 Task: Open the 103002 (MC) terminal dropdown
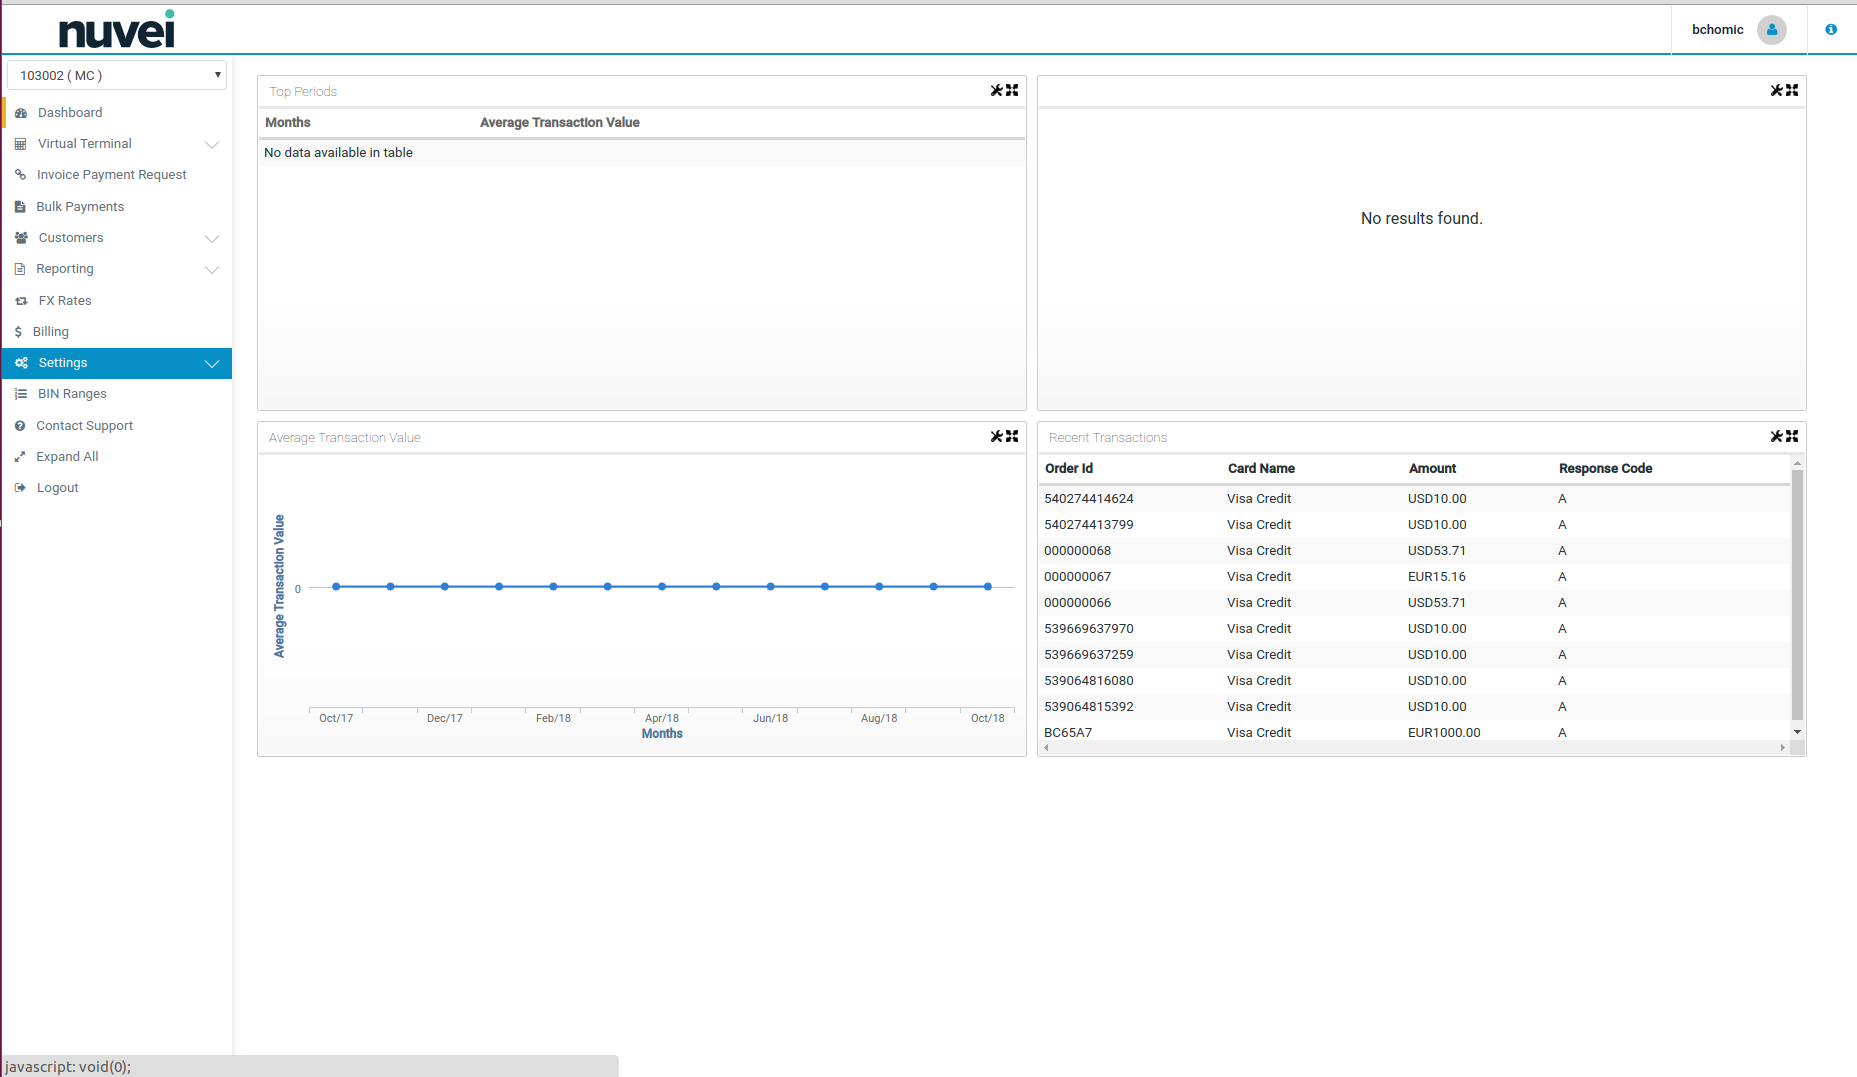(x=117, y=75)
